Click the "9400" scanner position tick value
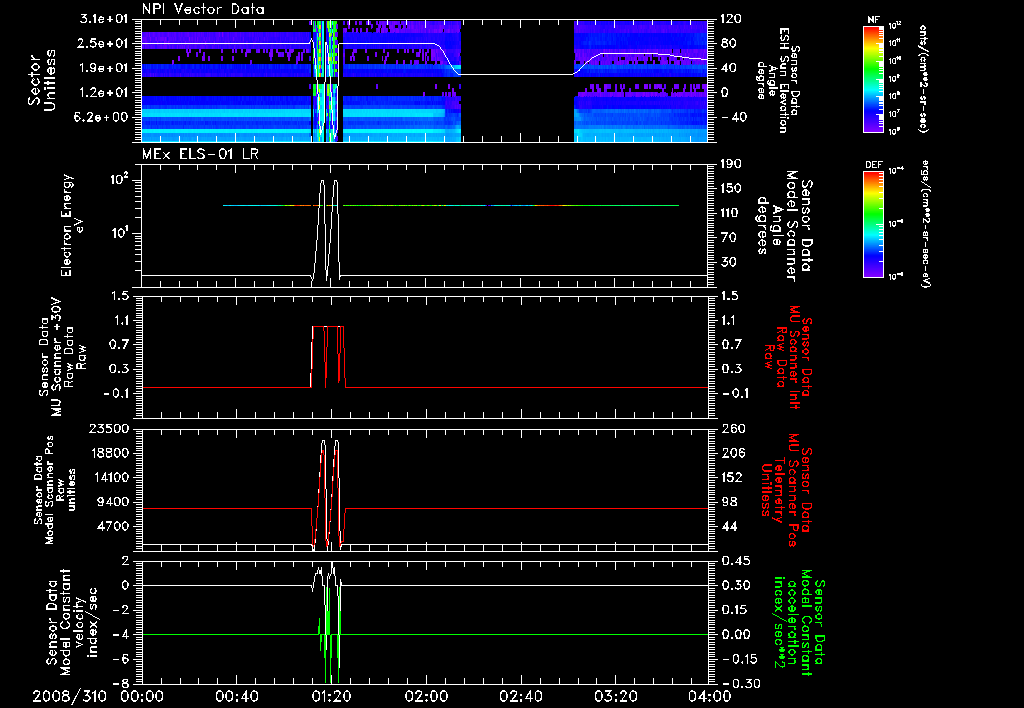Viewport: 1024px width, 708px height. click(113, 502)
